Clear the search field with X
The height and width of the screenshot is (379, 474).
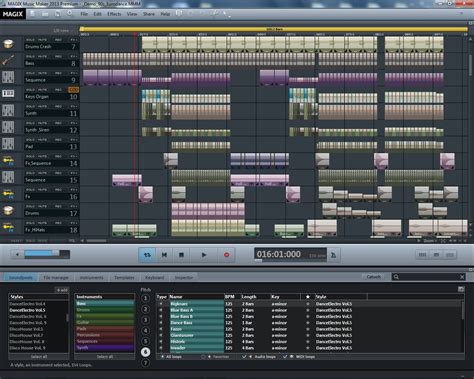click(x=462, y=277)
